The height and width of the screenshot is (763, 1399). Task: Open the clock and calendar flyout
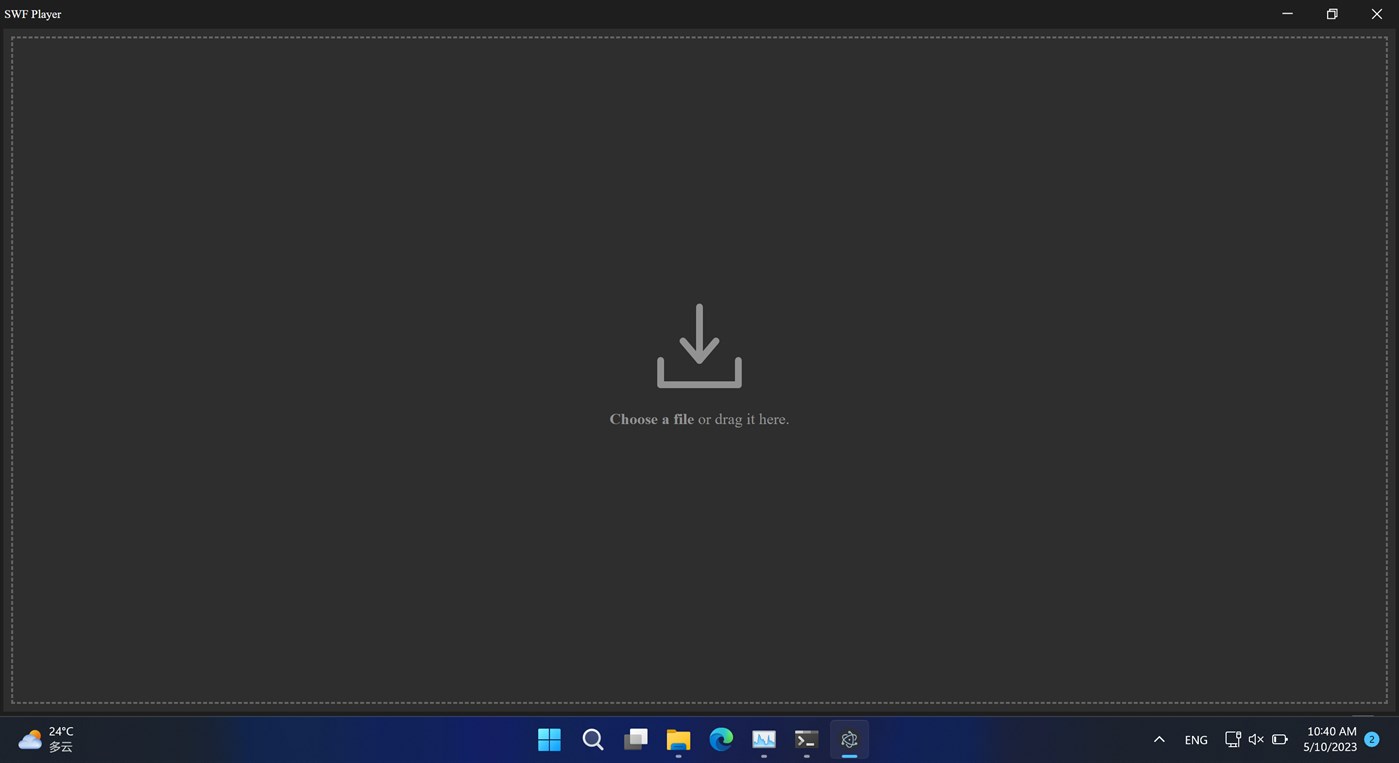(1328, 739)
